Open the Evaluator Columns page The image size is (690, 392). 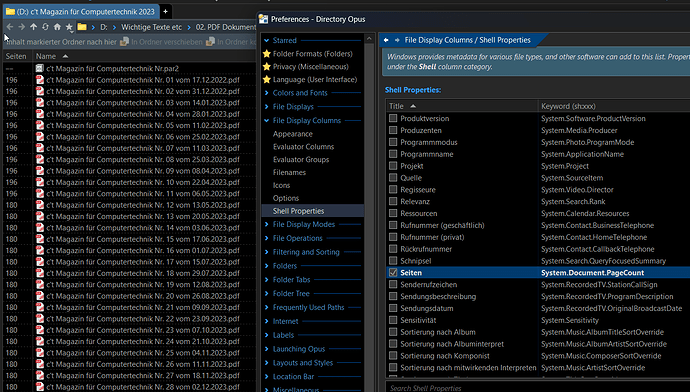303,147
